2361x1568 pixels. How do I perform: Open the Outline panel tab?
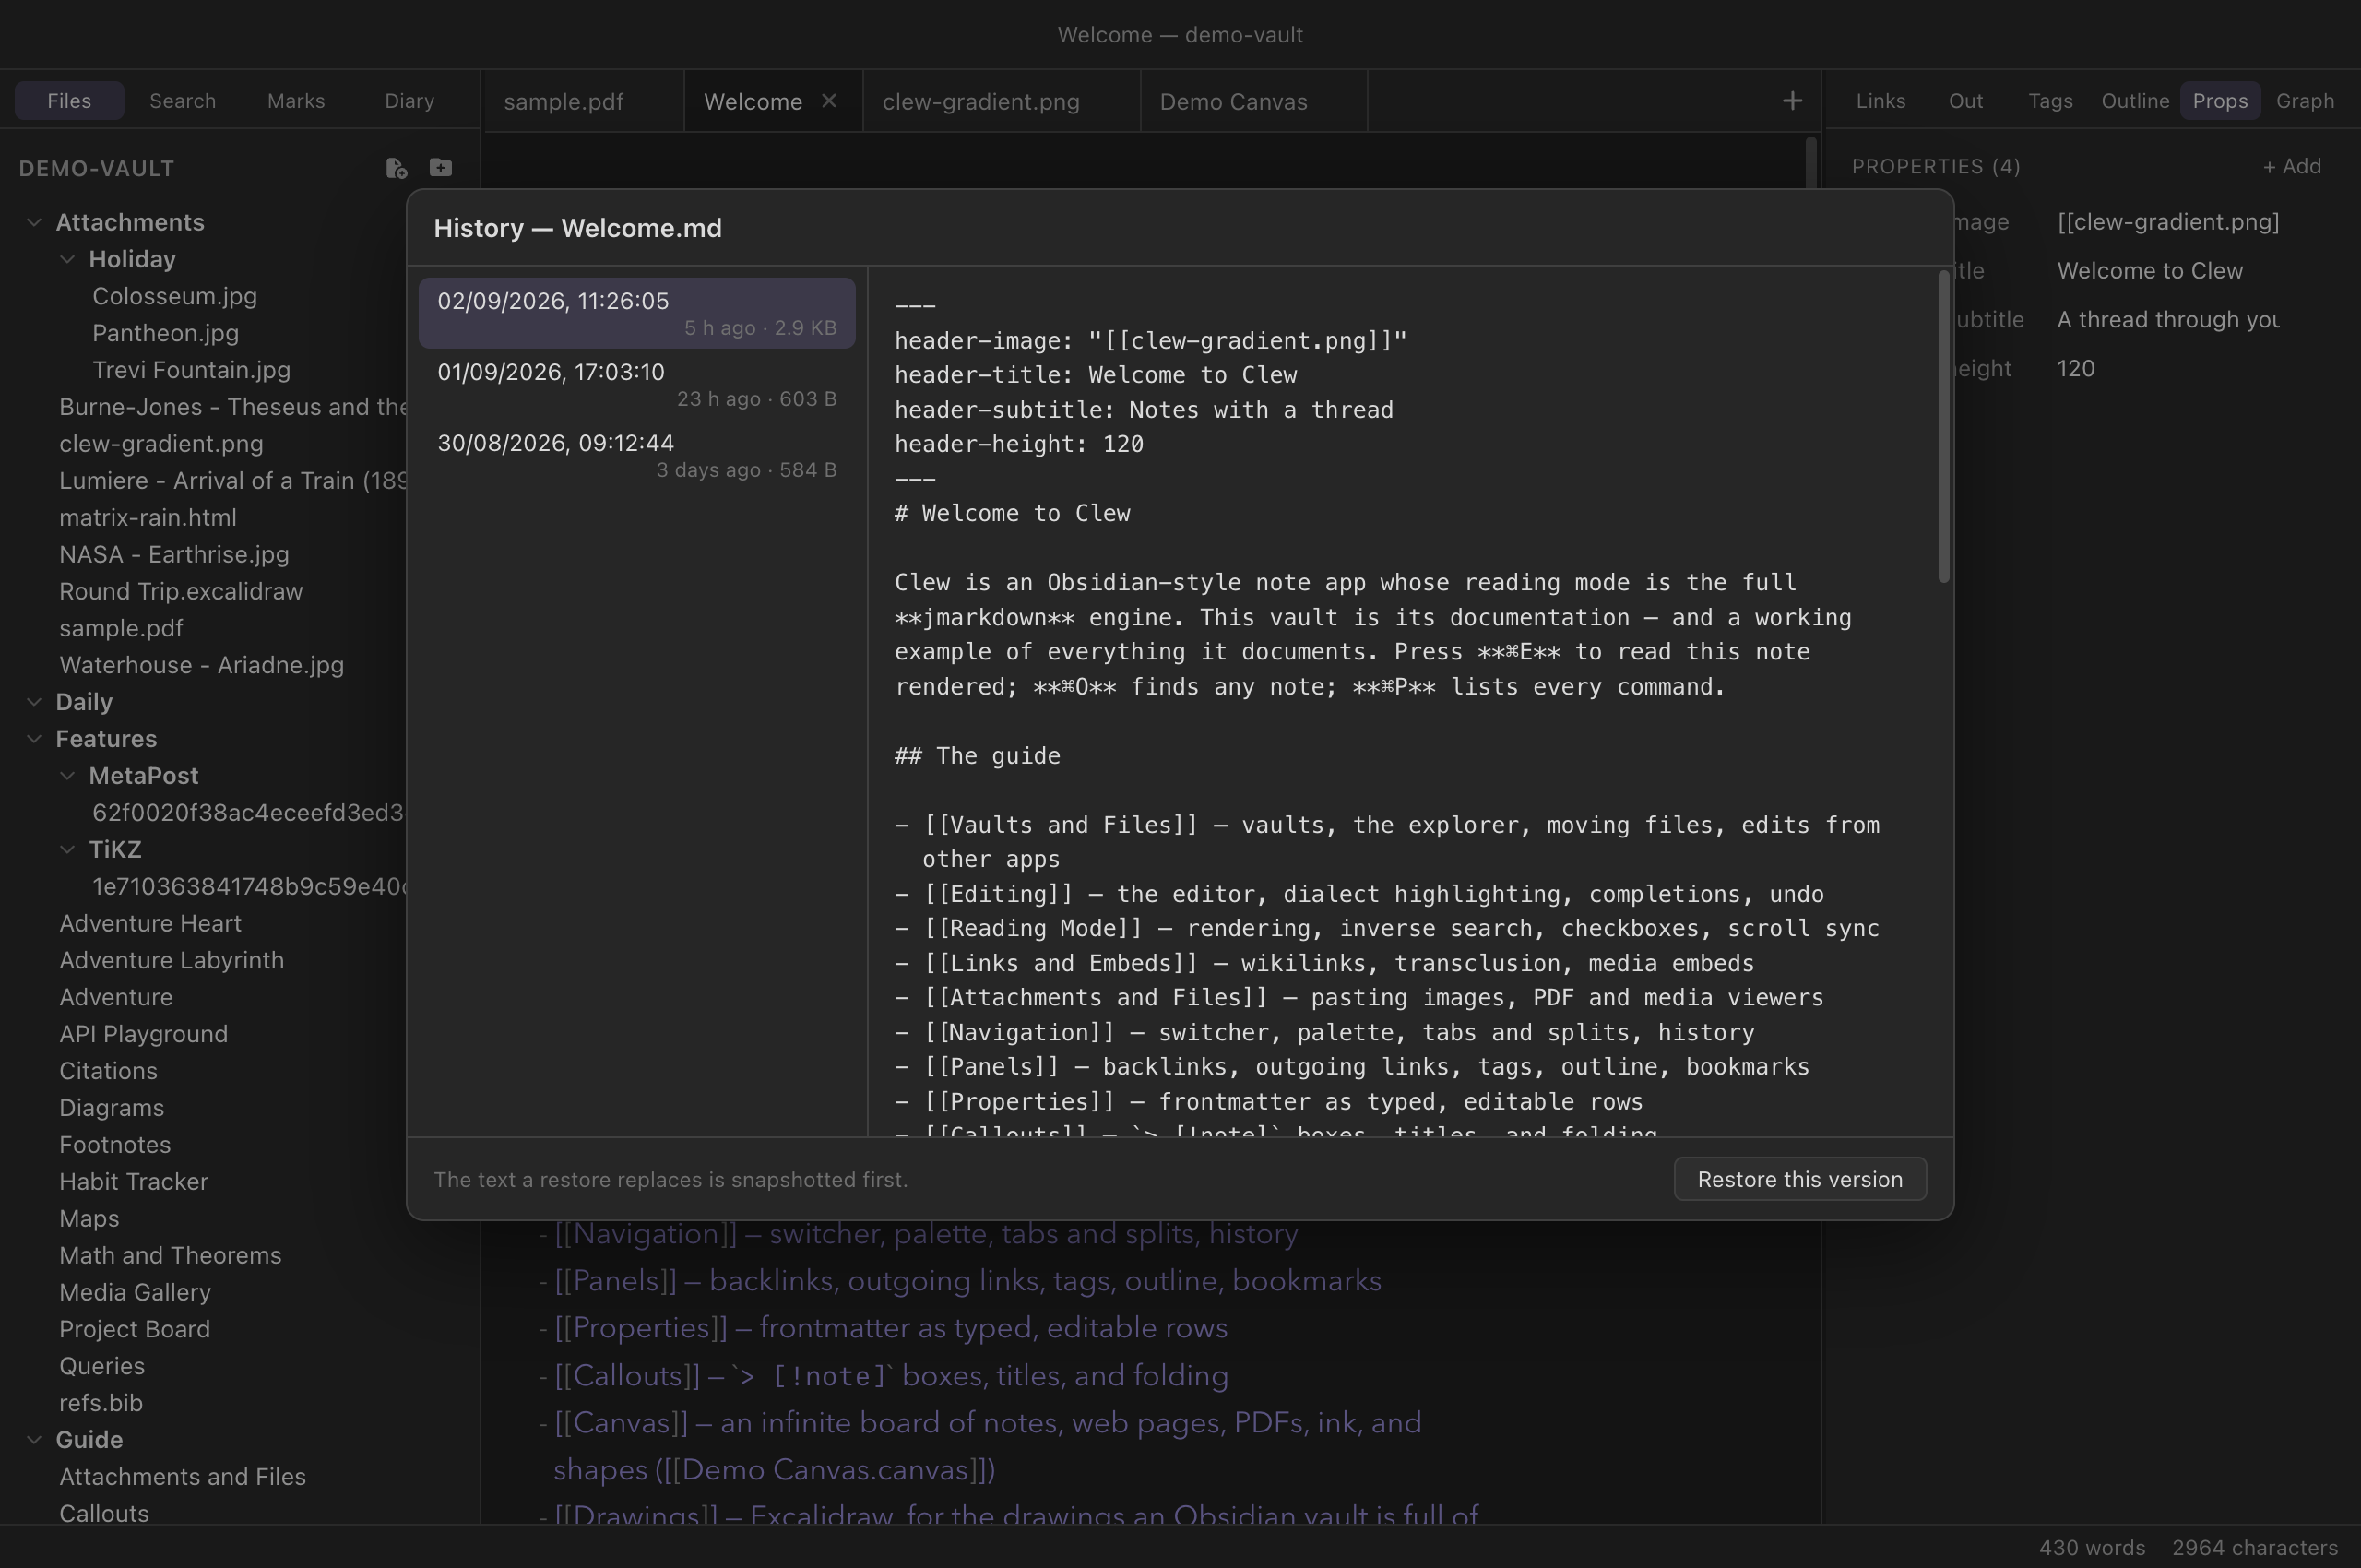click(x=2135, y=101)
